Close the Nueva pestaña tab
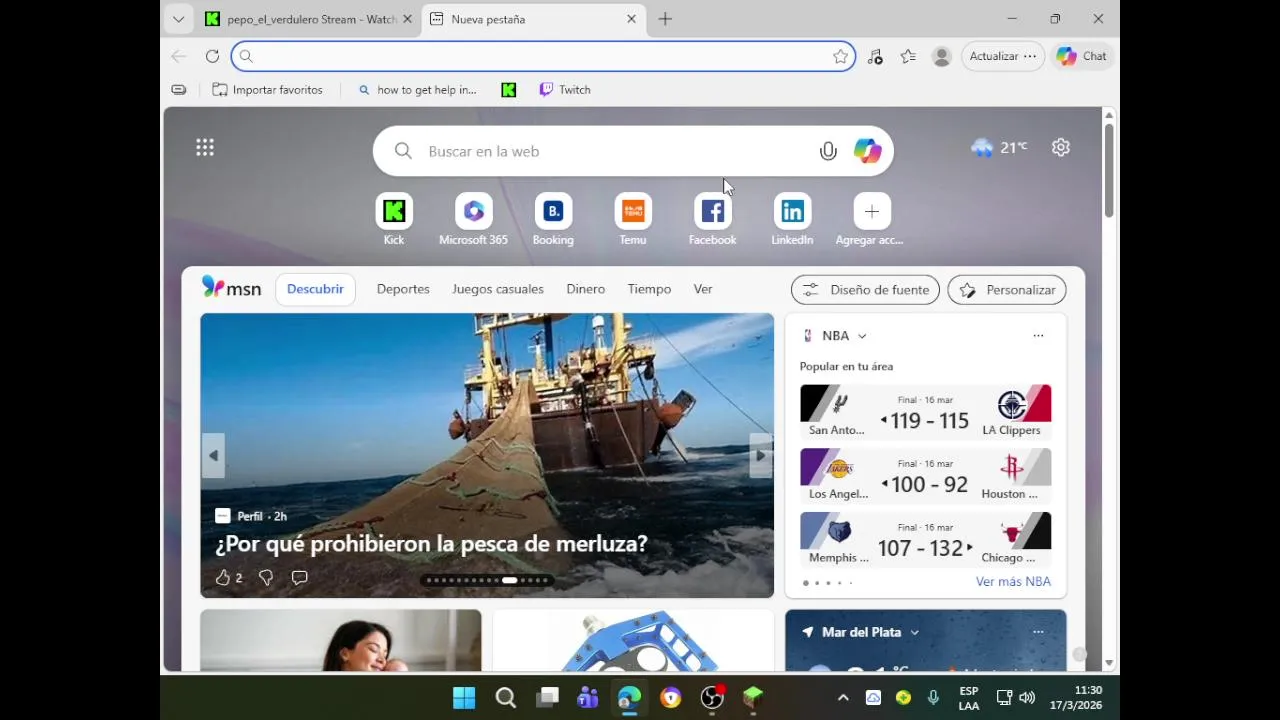 click(x=631, y=19)
